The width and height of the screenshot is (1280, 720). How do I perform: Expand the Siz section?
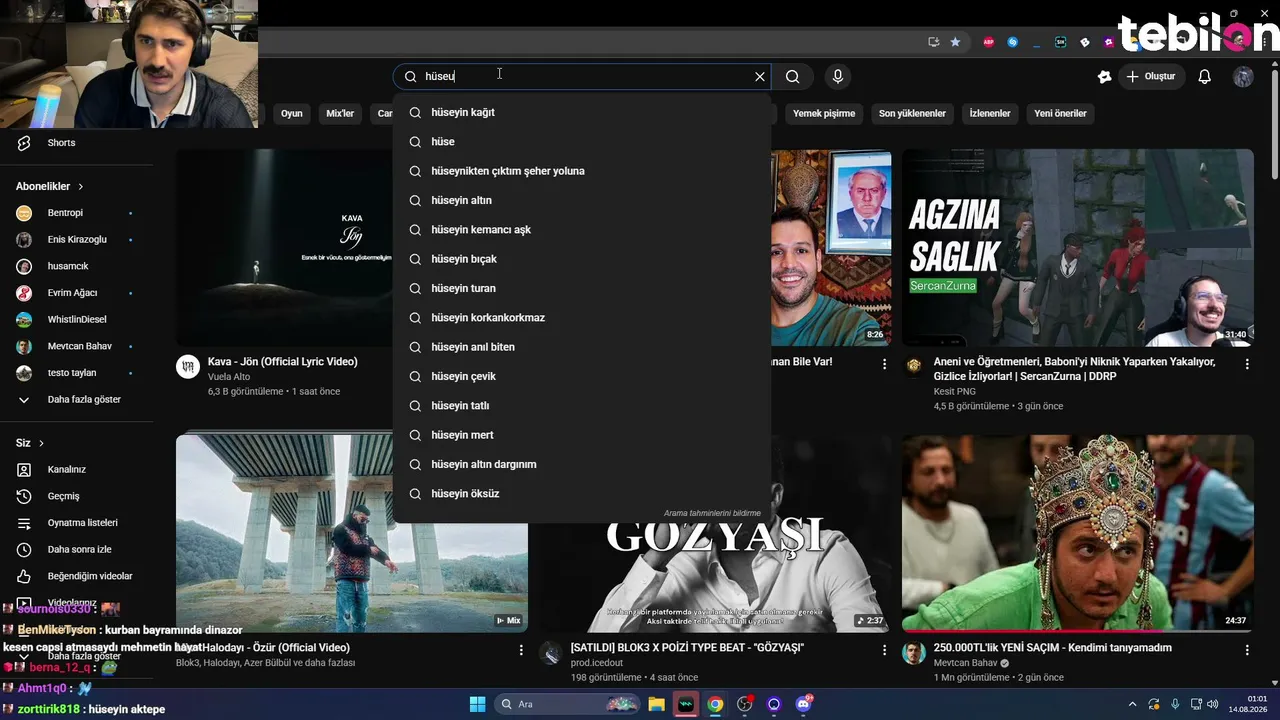tap(30, 443)
